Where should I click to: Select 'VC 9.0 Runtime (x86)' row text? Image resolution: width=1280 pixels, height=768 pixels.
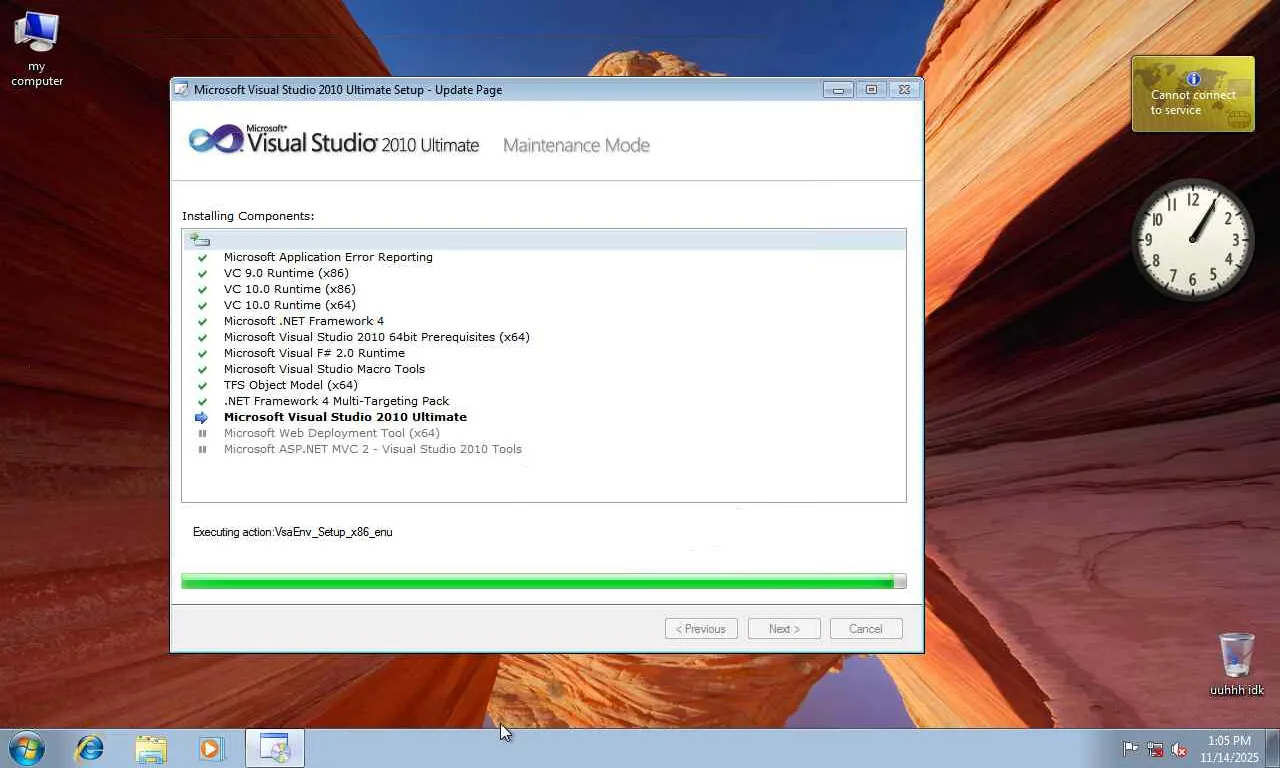(x=286, y=273)
